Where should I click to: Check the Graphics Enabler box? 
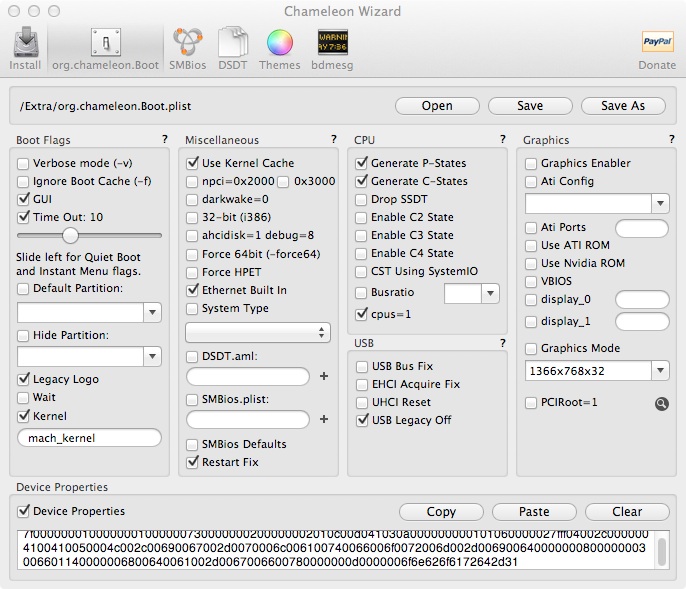[531, 164]
